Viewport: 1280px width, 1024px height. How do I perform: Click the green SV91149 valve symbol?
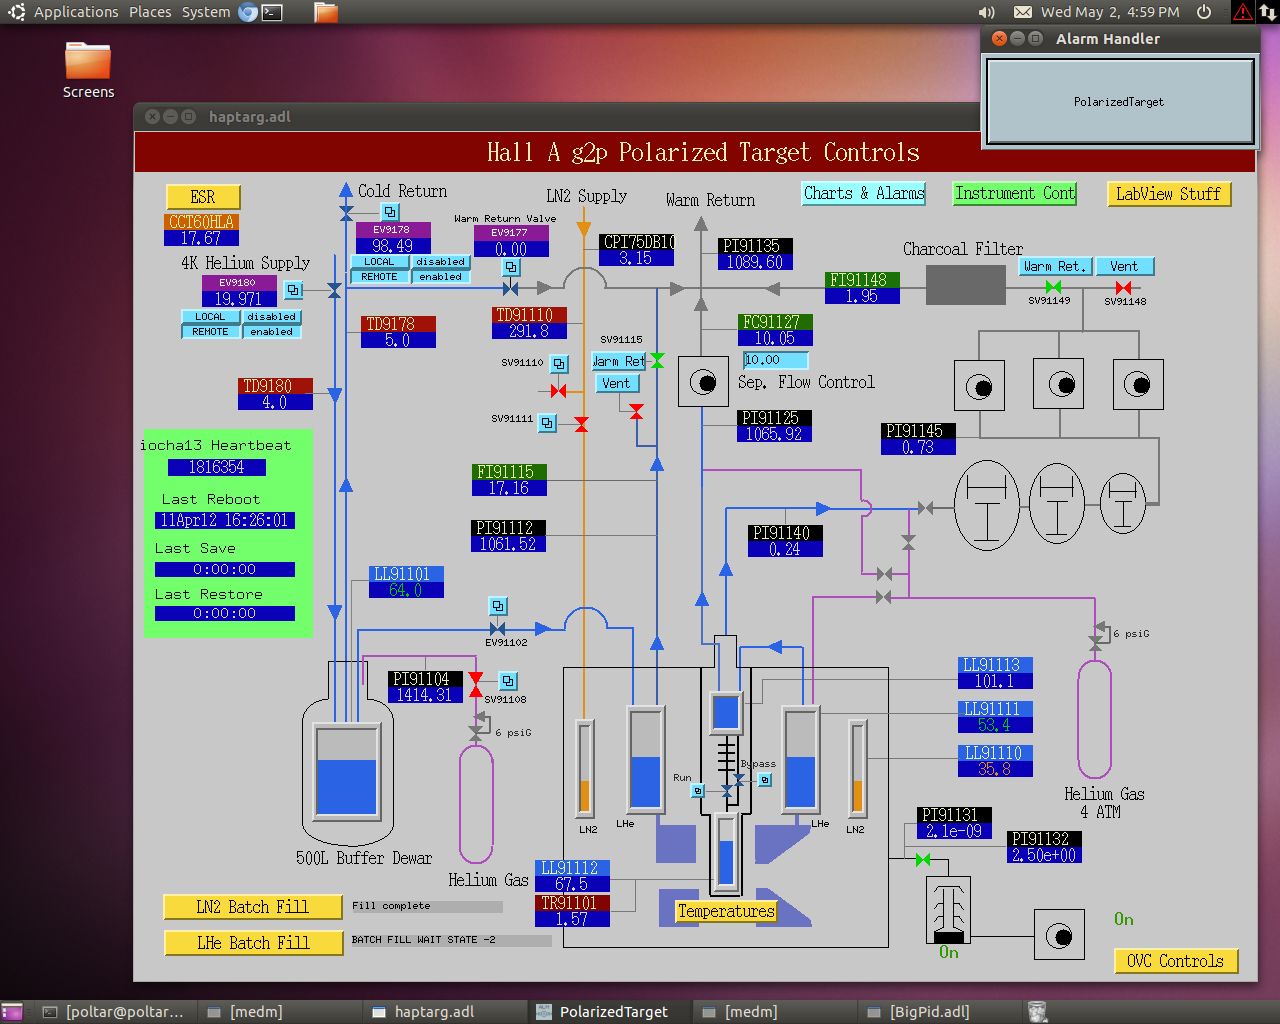click(x=1053, y=287)
